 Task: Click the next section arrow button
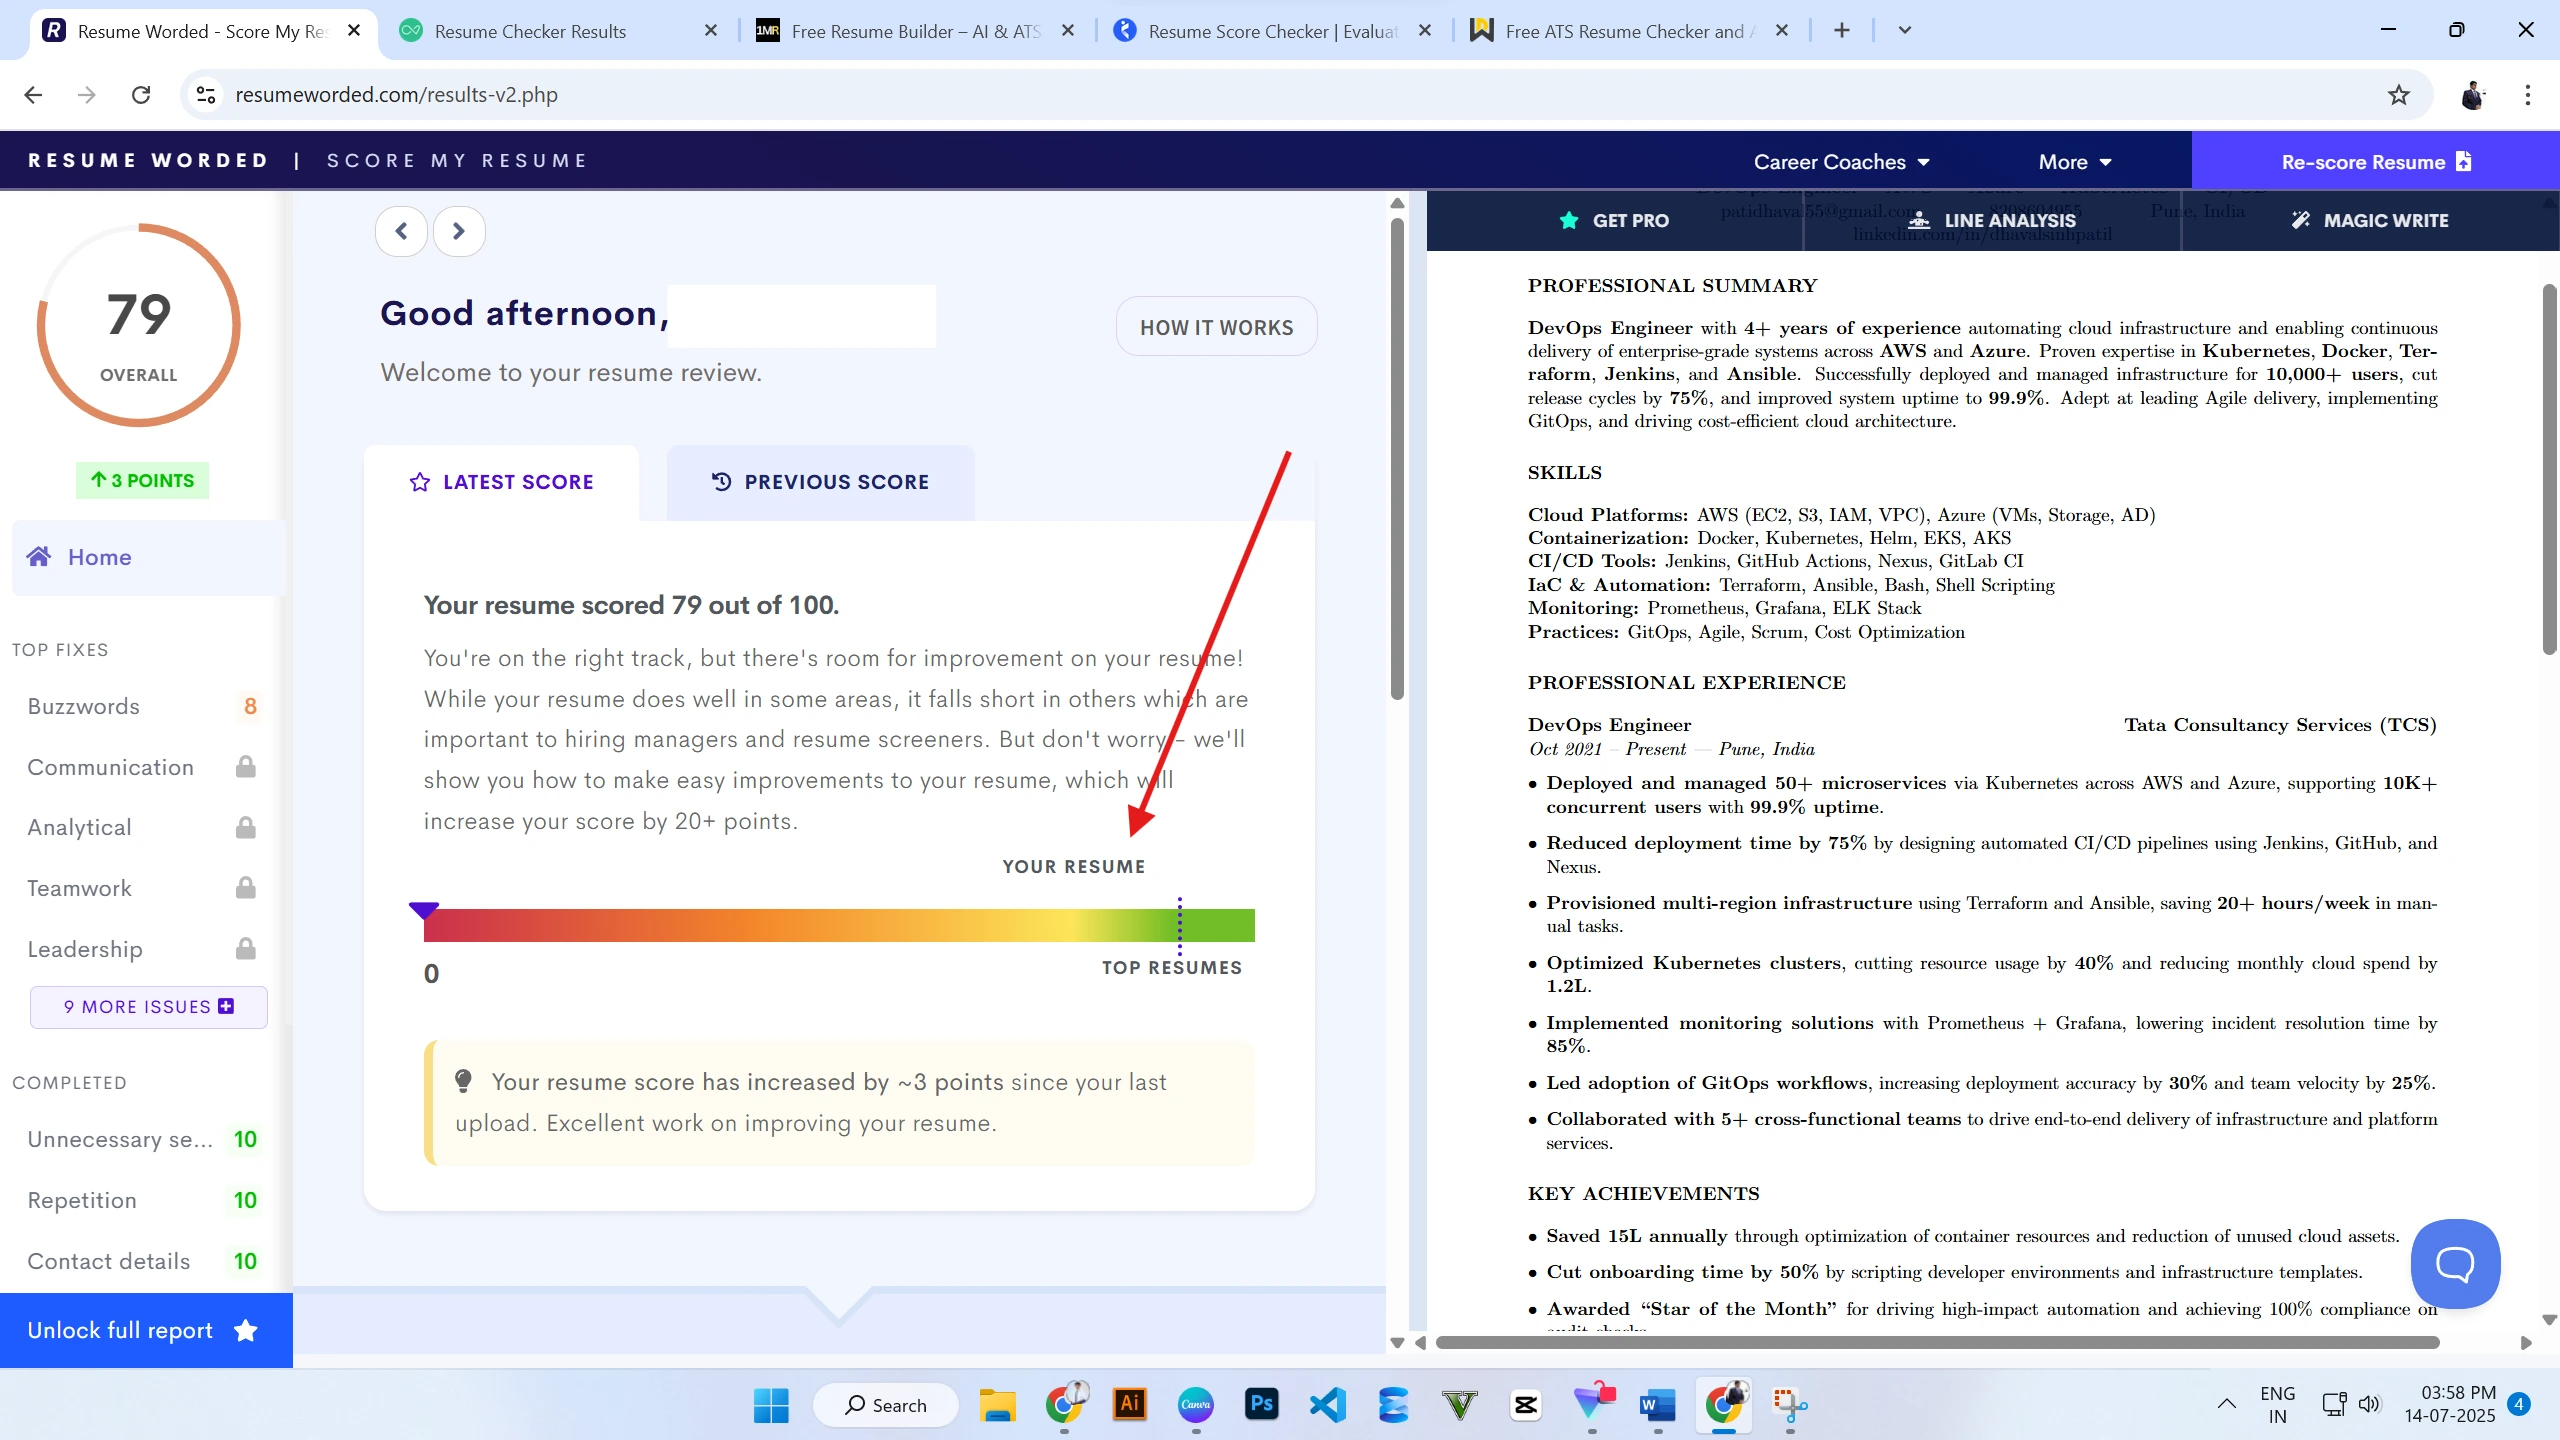tap(459, 231)
